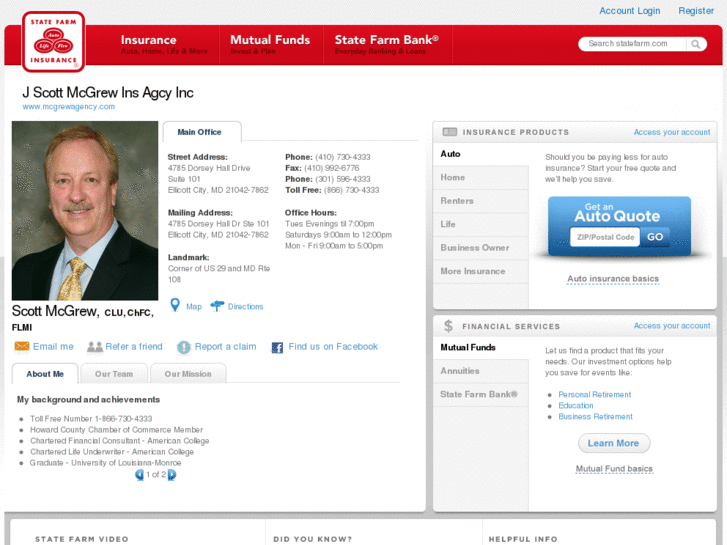Select the About Me tab
Screen dimensions: 727x545
click(x=45, y=374)
